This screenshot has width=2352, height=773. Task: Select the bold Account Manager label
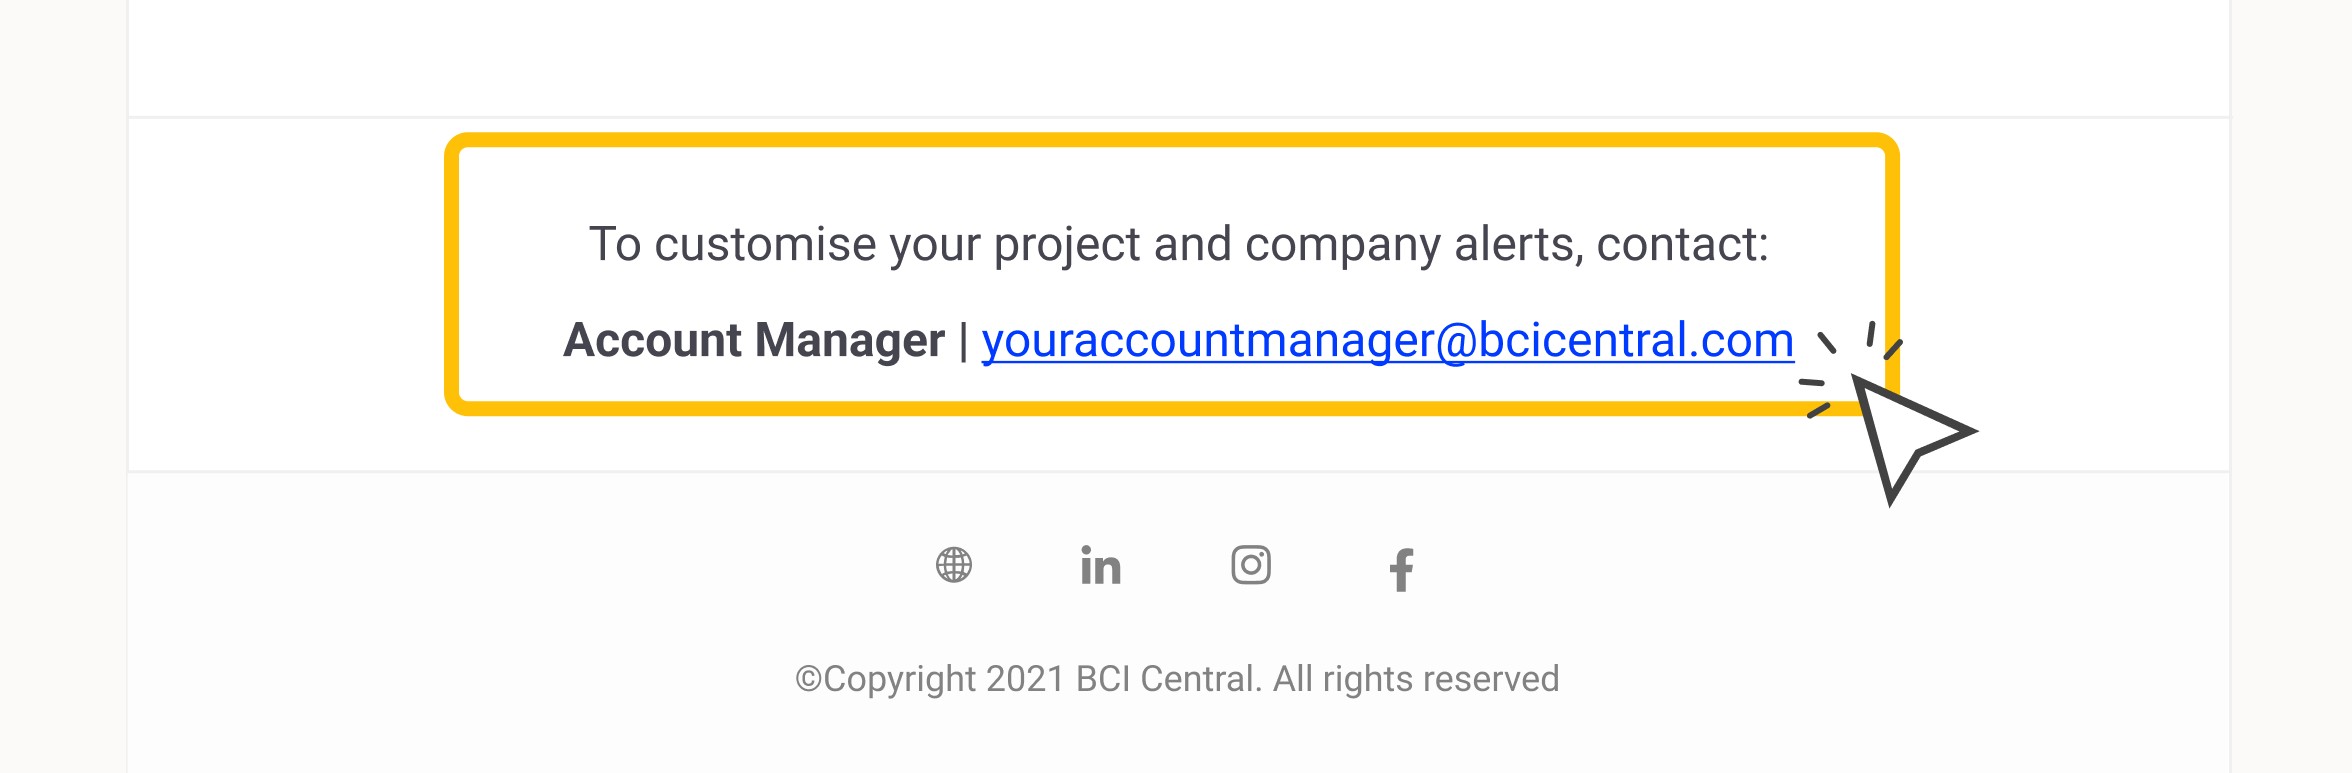pyautogui.click(x=754, y=341)
